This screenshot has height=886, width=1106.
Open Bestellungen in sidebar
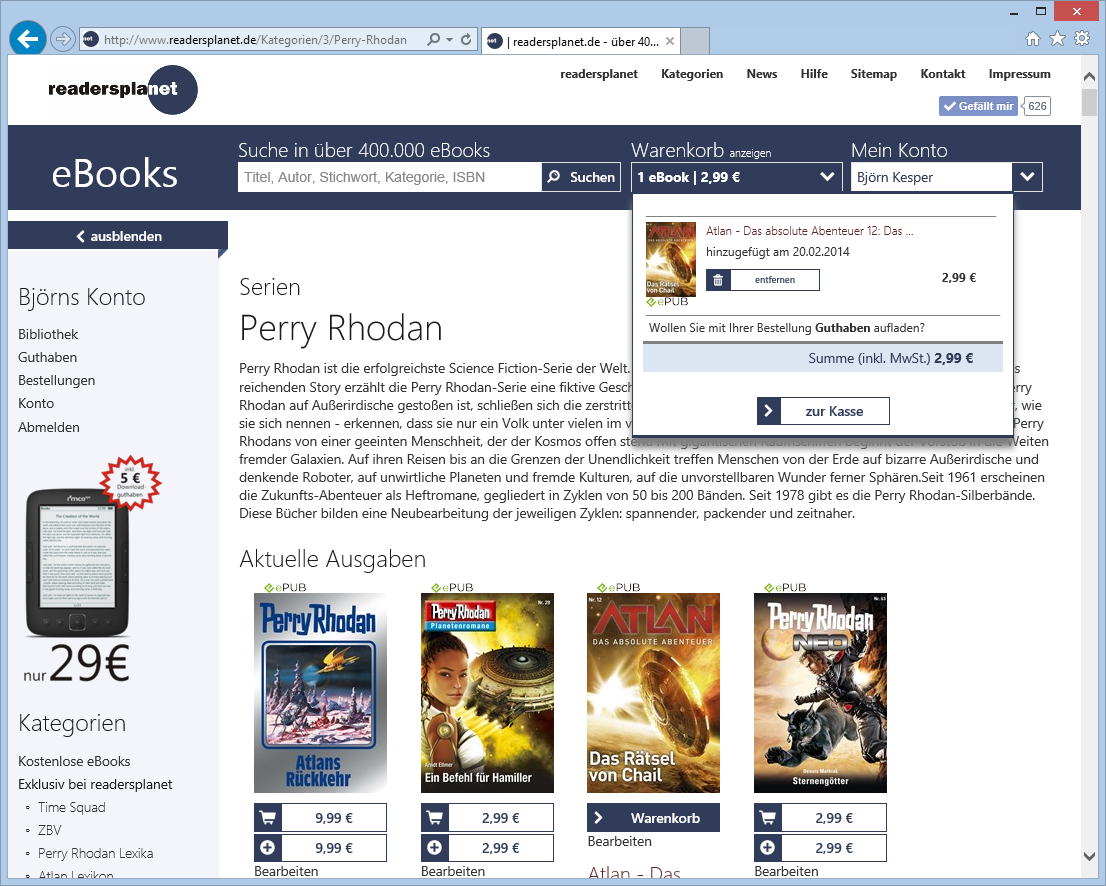[56, 380]
